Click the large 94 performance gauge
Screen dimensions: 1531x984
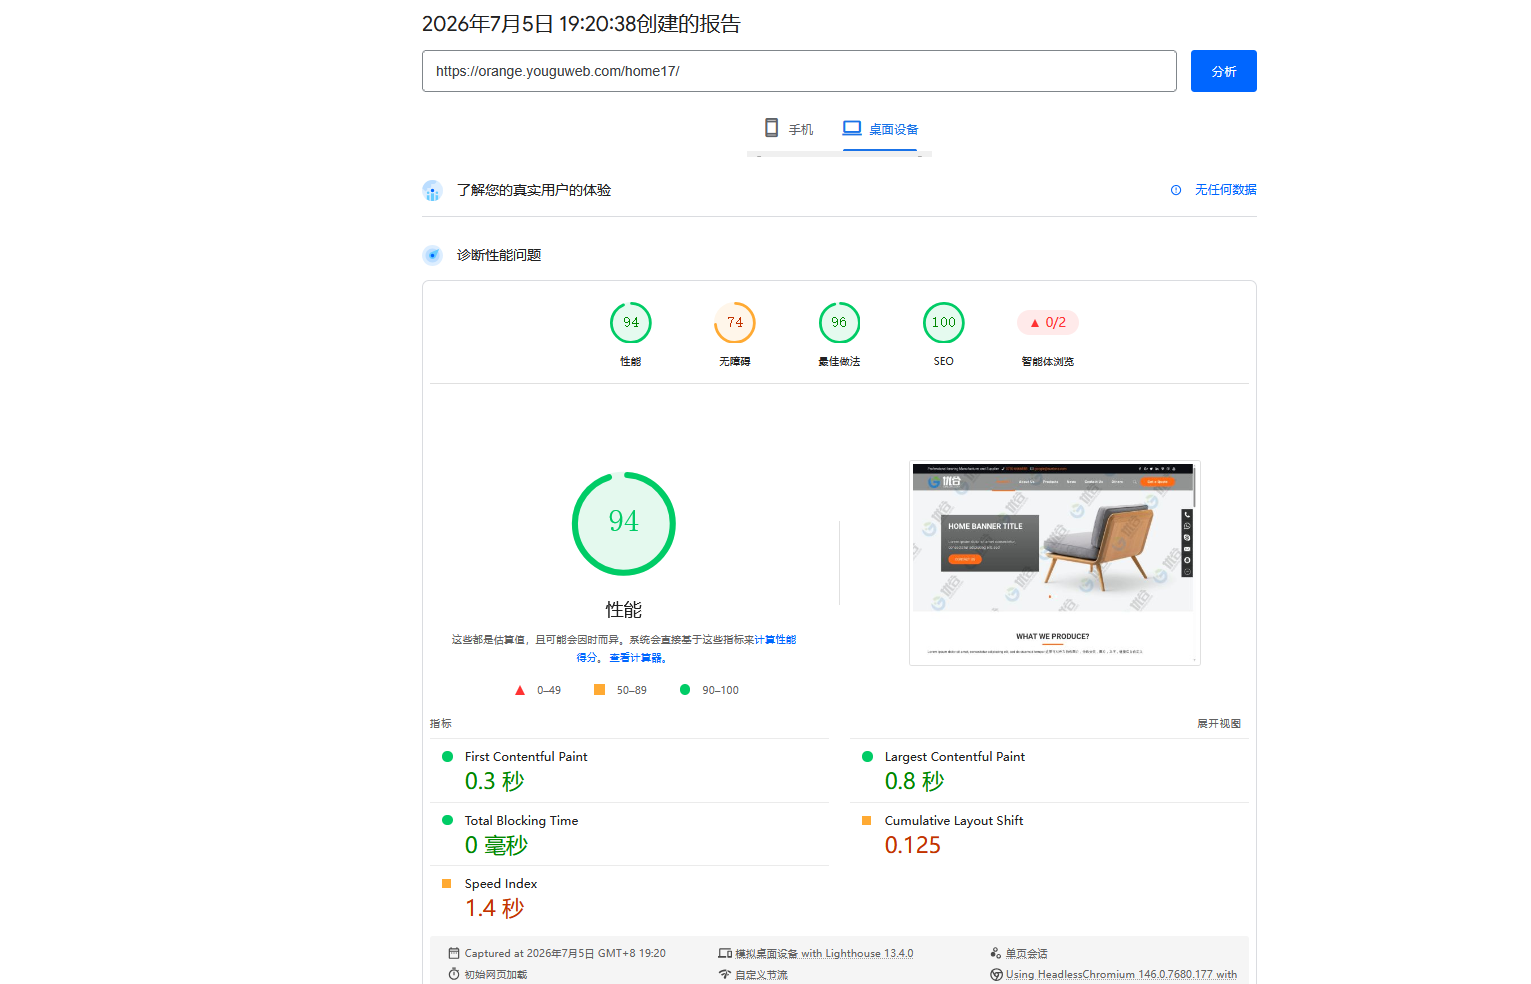624,523
